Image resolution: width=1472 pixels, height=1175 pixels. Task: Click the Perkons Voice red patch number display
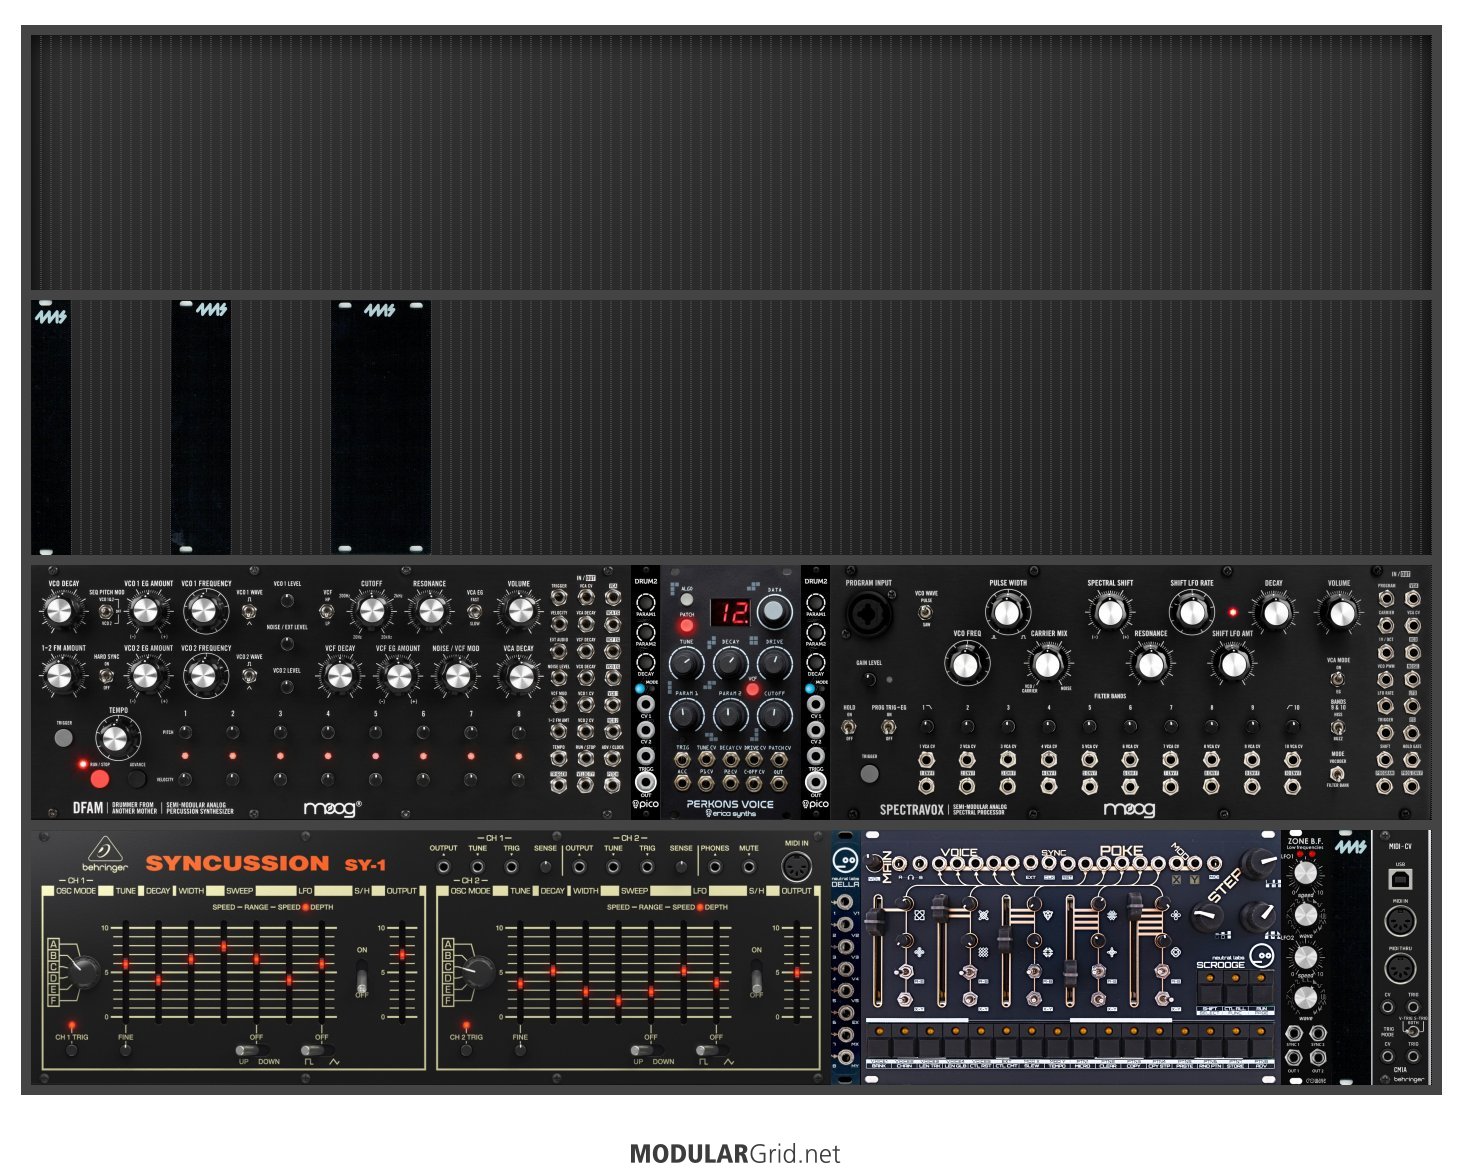[x=730, y=611]
